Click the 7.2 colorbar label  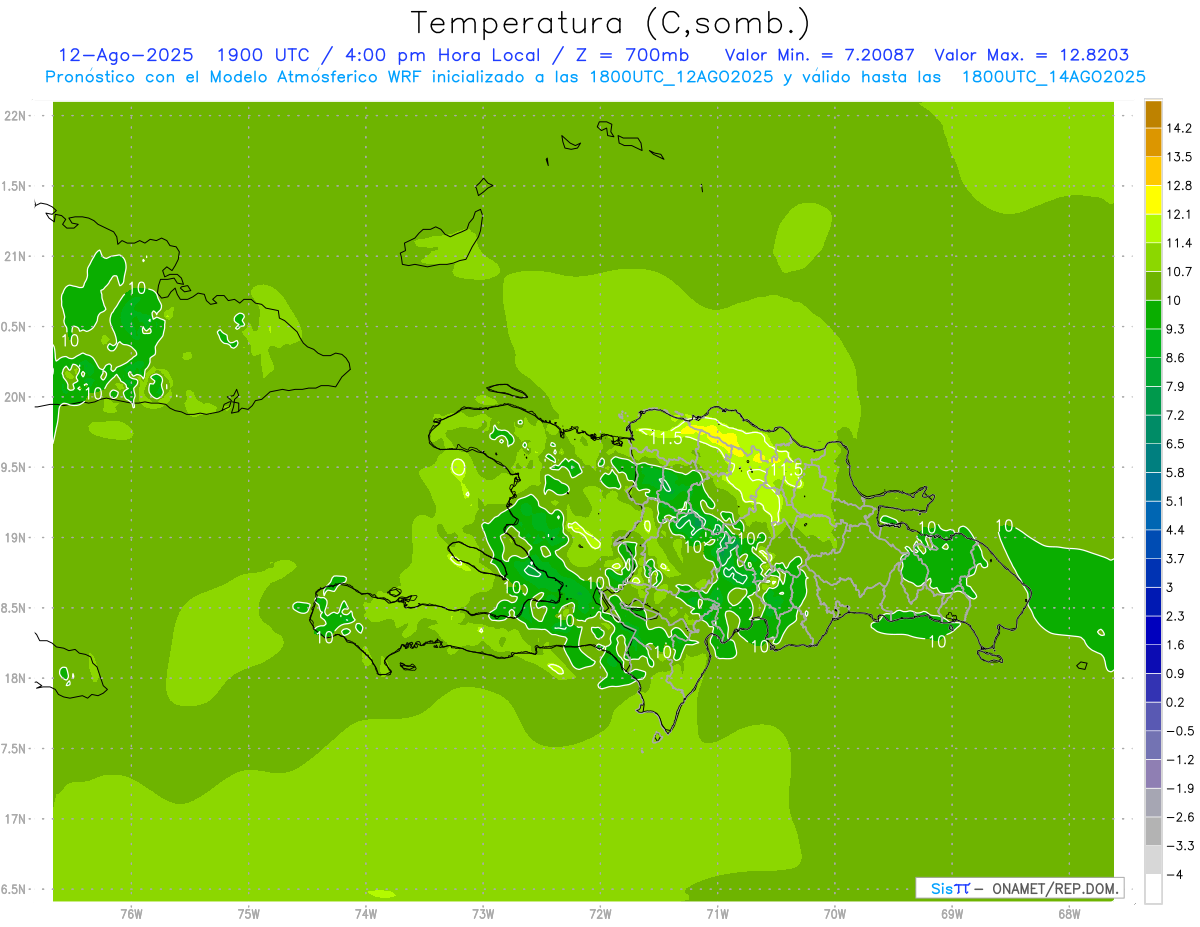click(x=1176, y=415)
